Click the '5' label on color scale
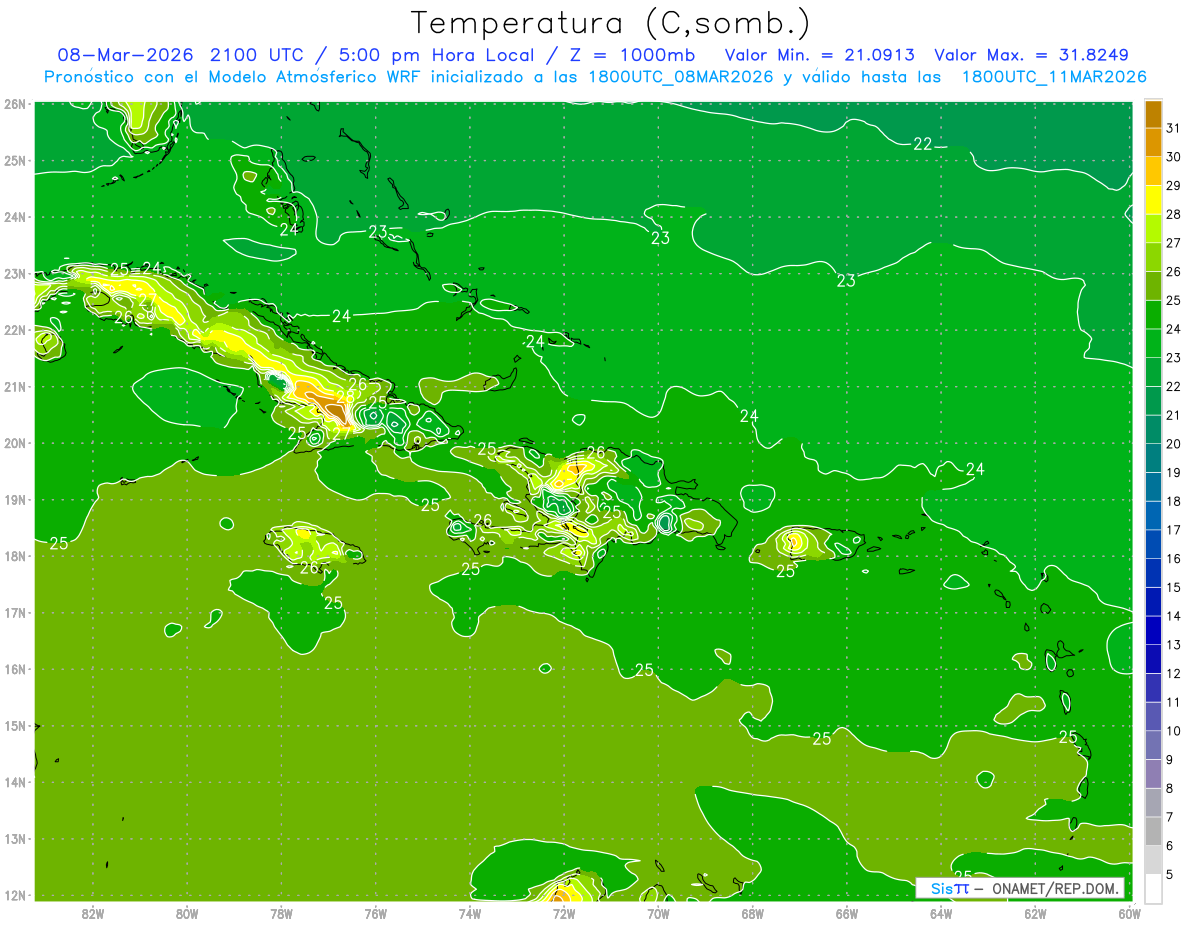1200x927 pixels. (x=1171, y=874)
